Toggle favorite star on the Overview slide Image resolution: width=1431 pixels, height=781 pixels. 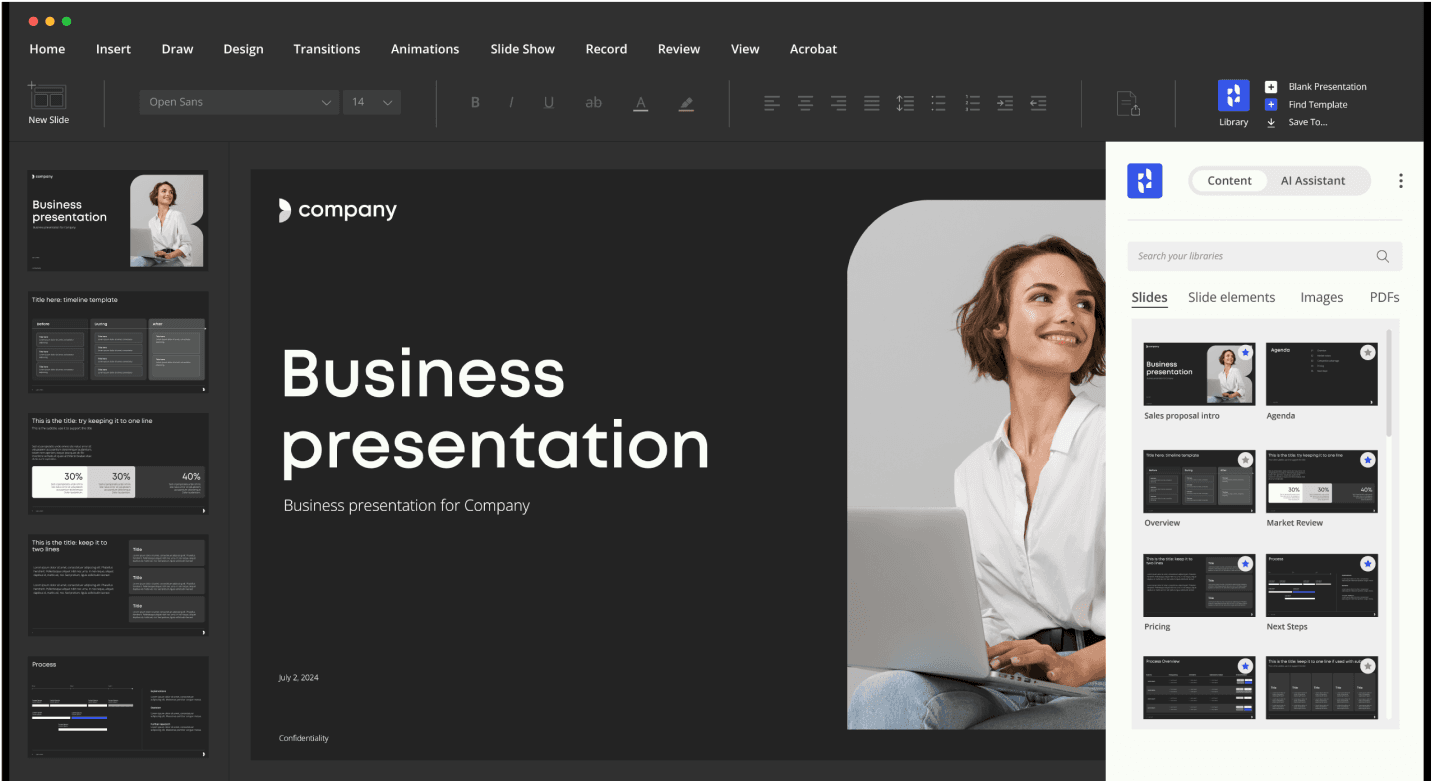(1245, 460)
